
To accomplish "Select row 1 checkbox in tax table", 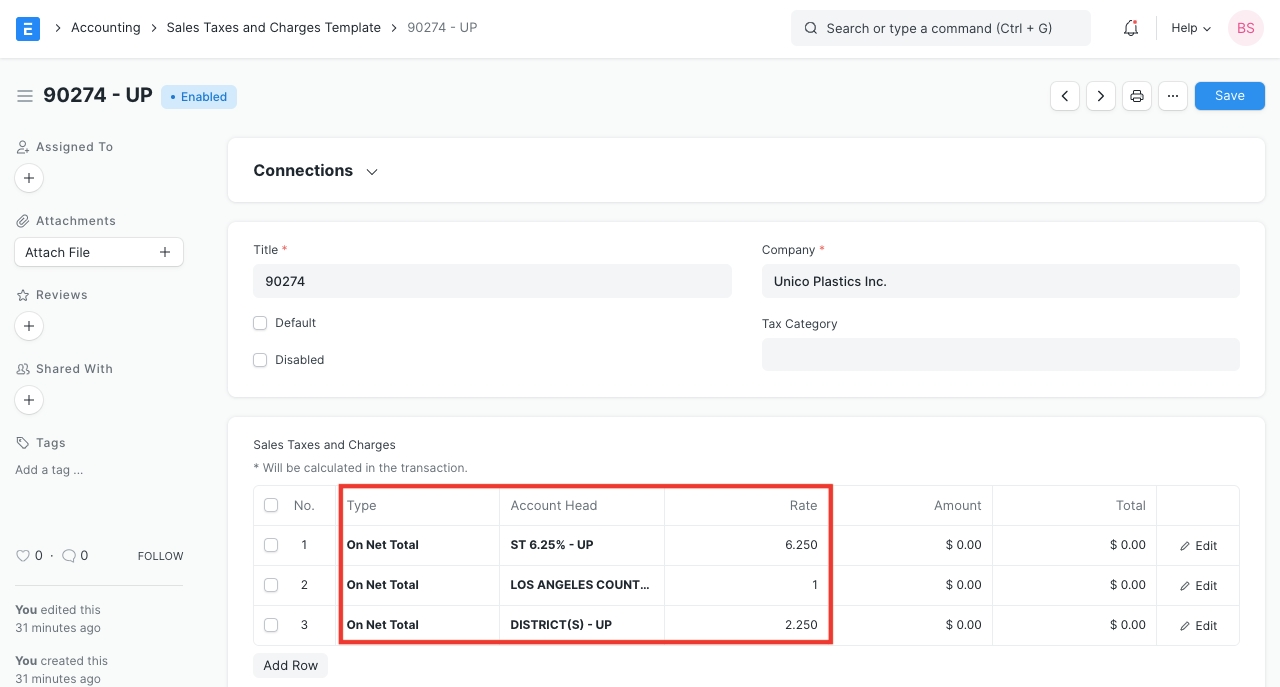I will 271,545.
